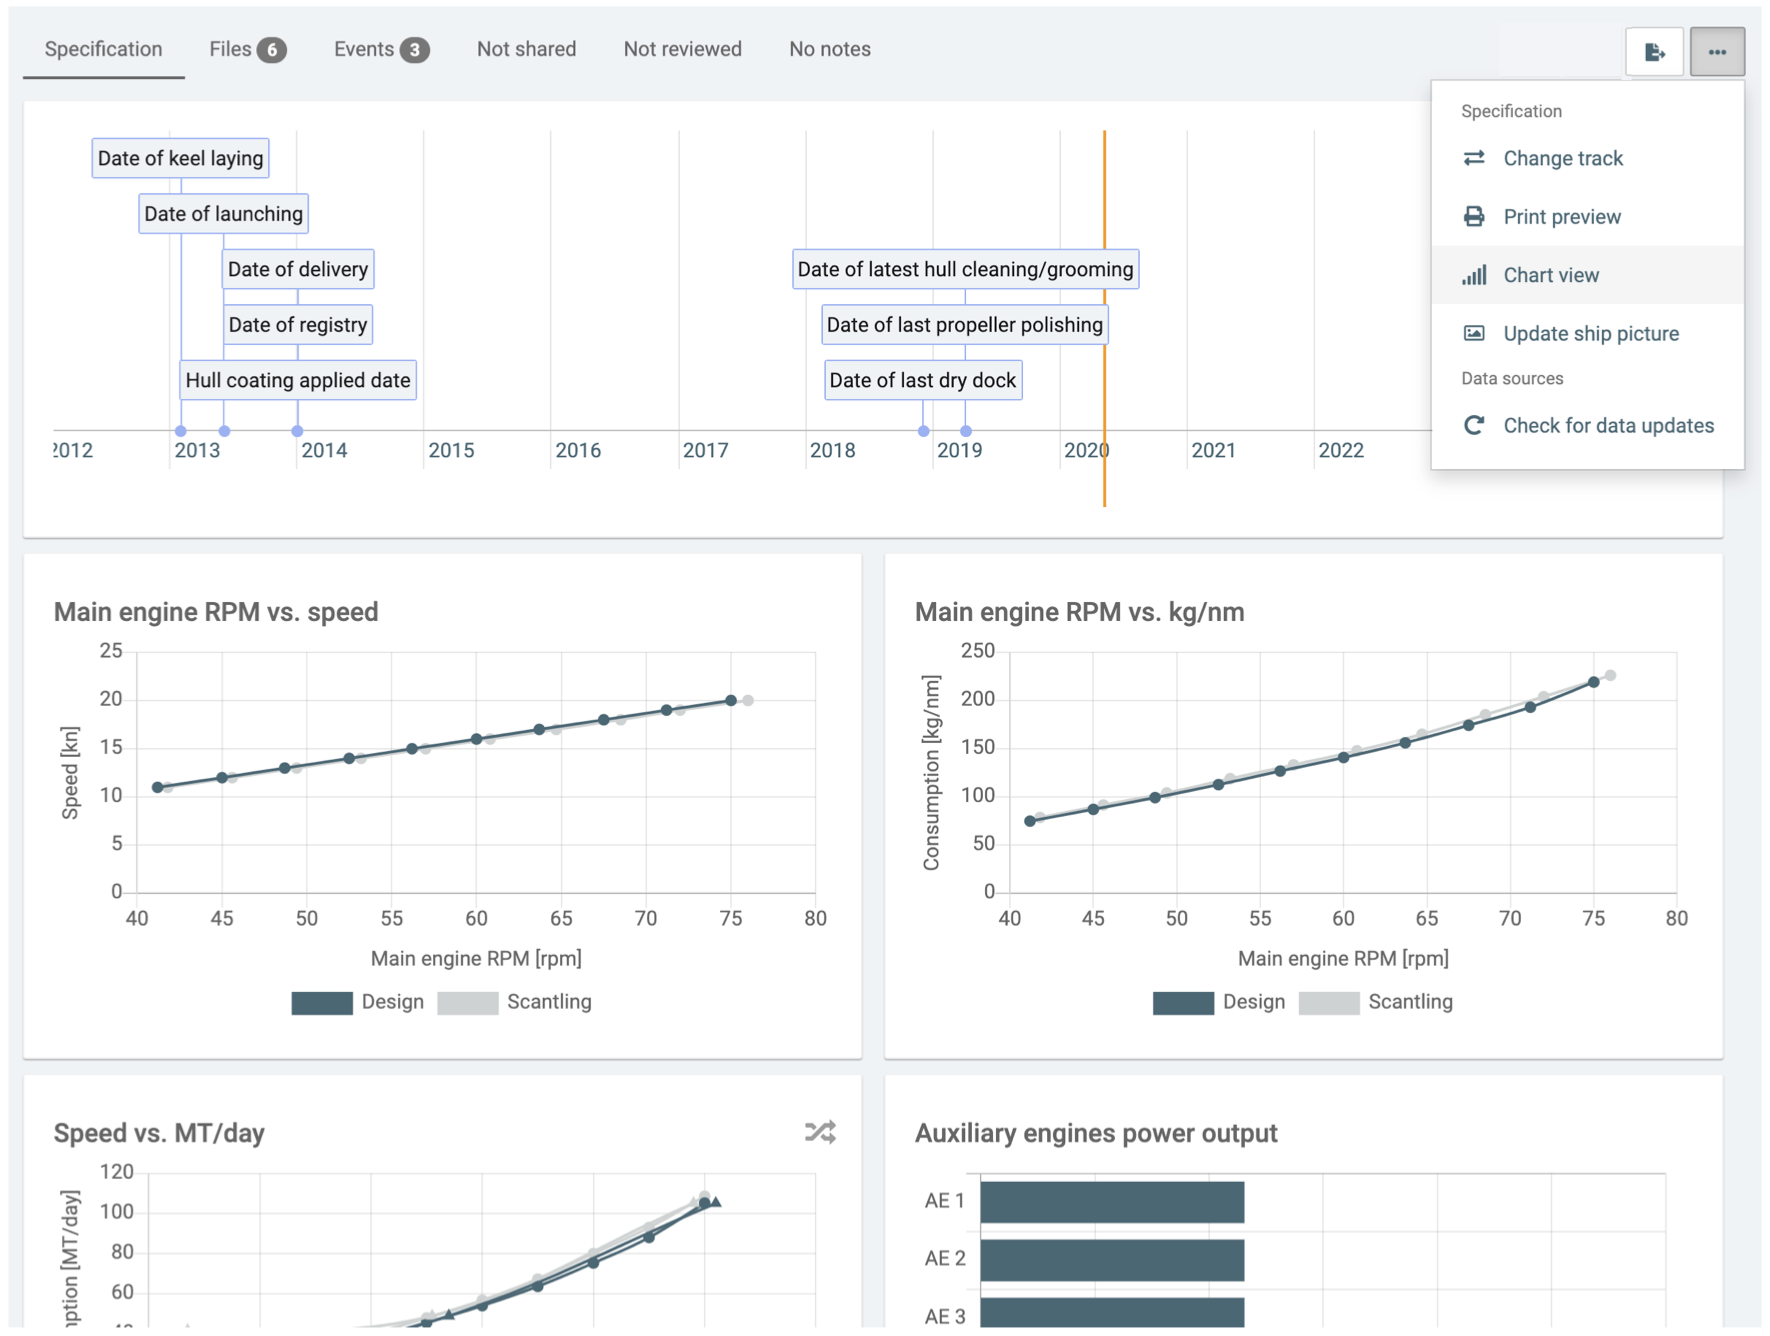The image size is (1770, 1336).
Task: Open the Files tab
Action: [x=247, y=49]
